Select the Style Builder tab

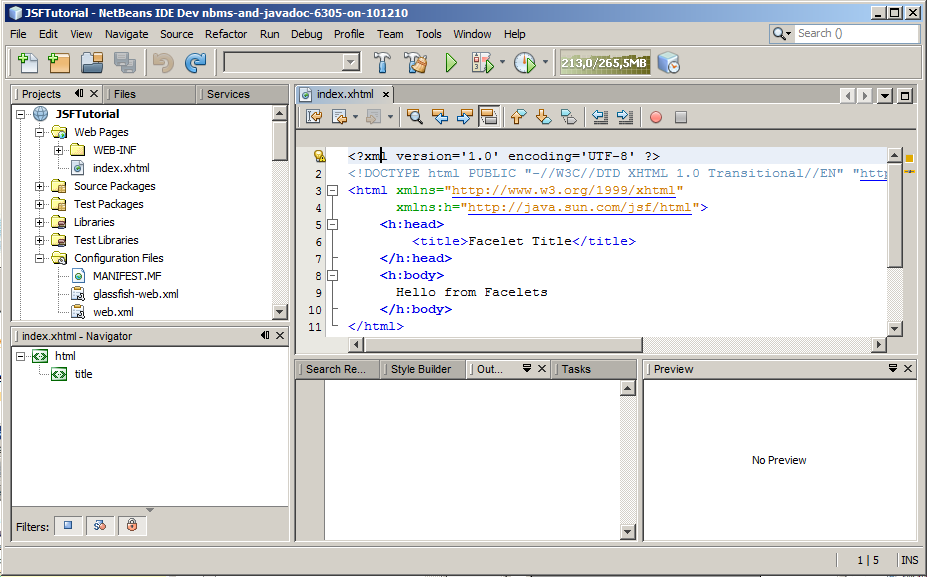tap(420, 369)
